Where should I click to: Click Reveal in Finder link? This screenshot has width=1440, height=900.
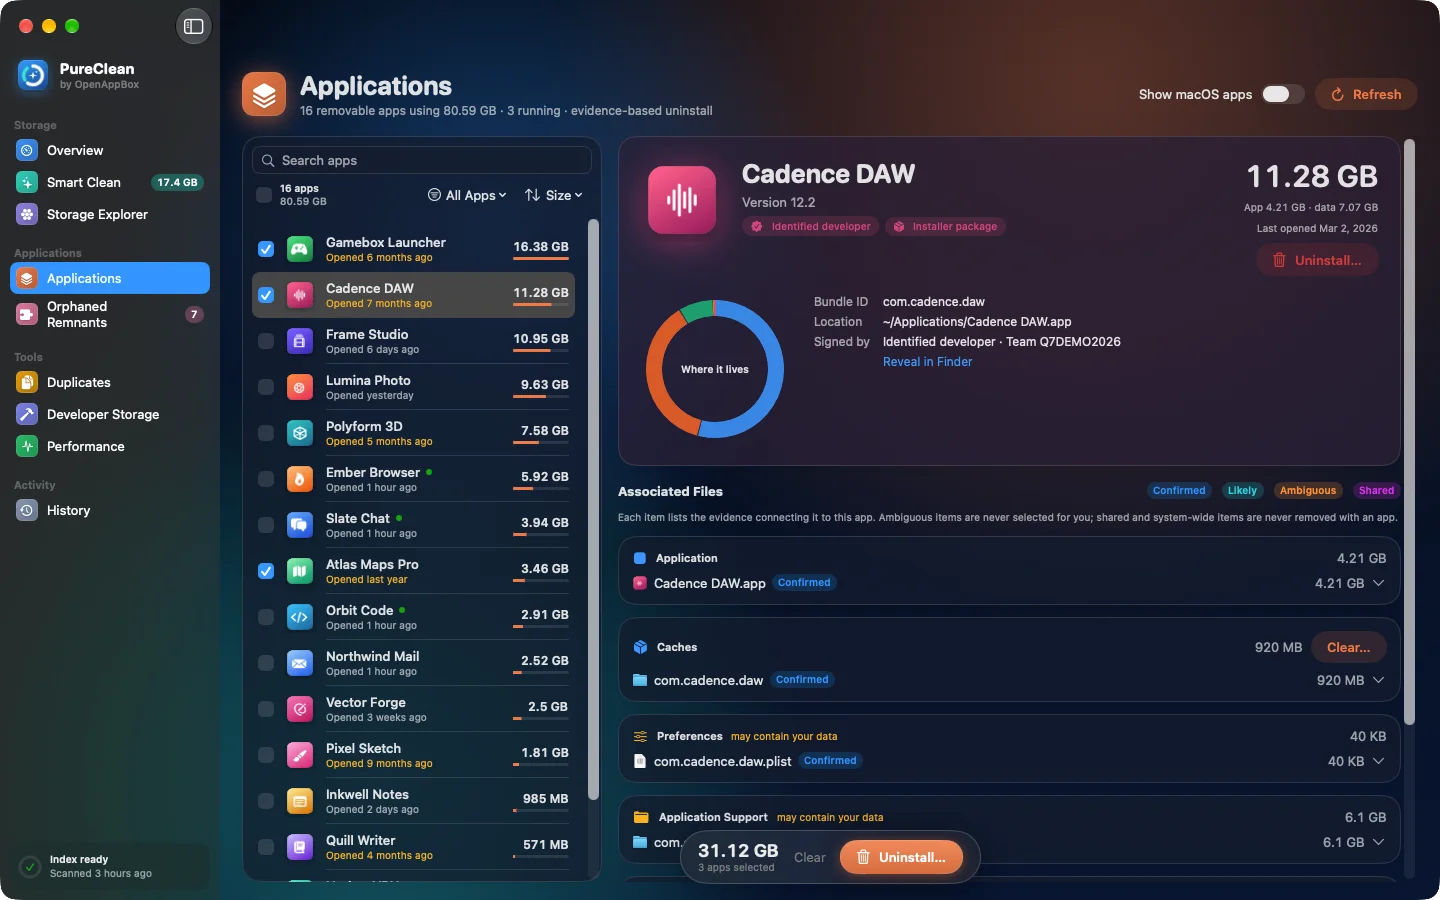[927, 362]
